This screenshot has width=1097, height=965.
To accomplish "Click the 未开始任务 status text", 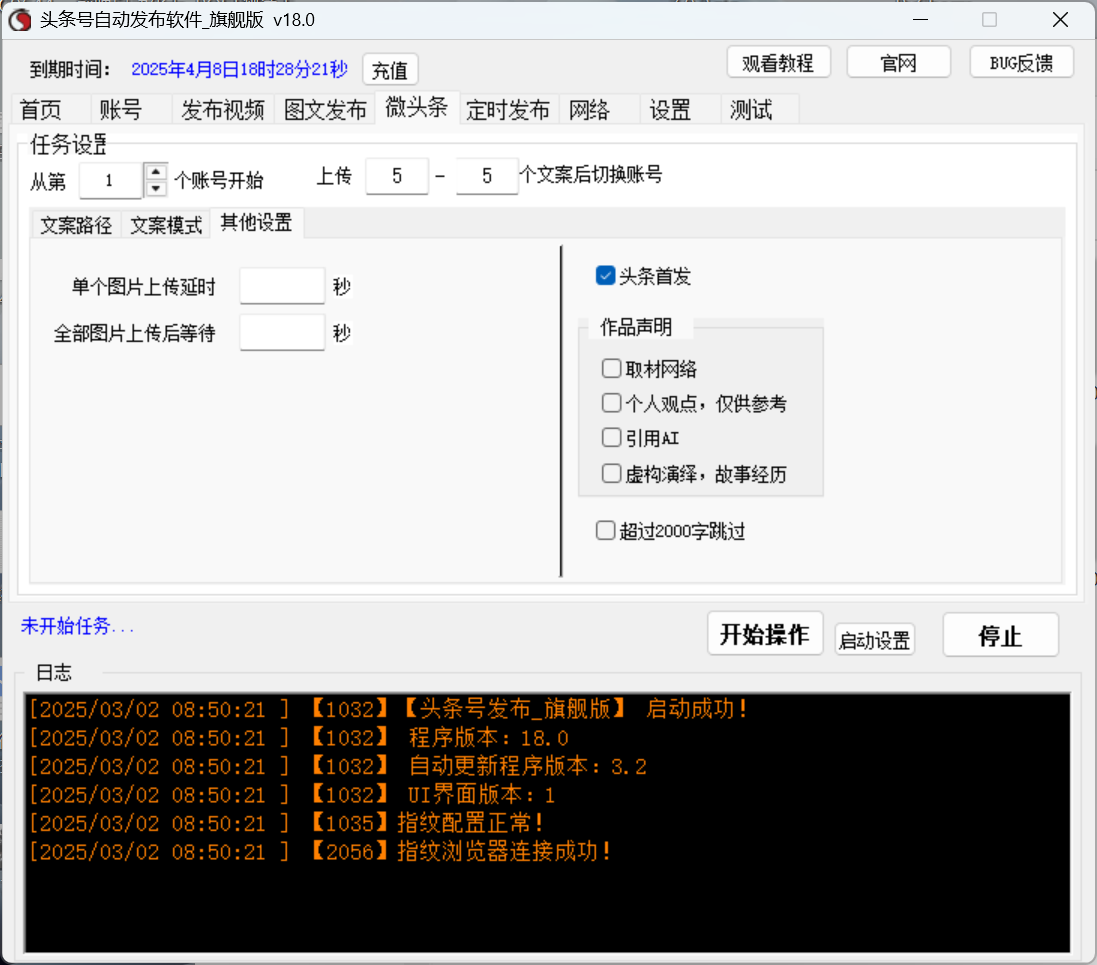I will pyautogui.click(x=77, y=626).
